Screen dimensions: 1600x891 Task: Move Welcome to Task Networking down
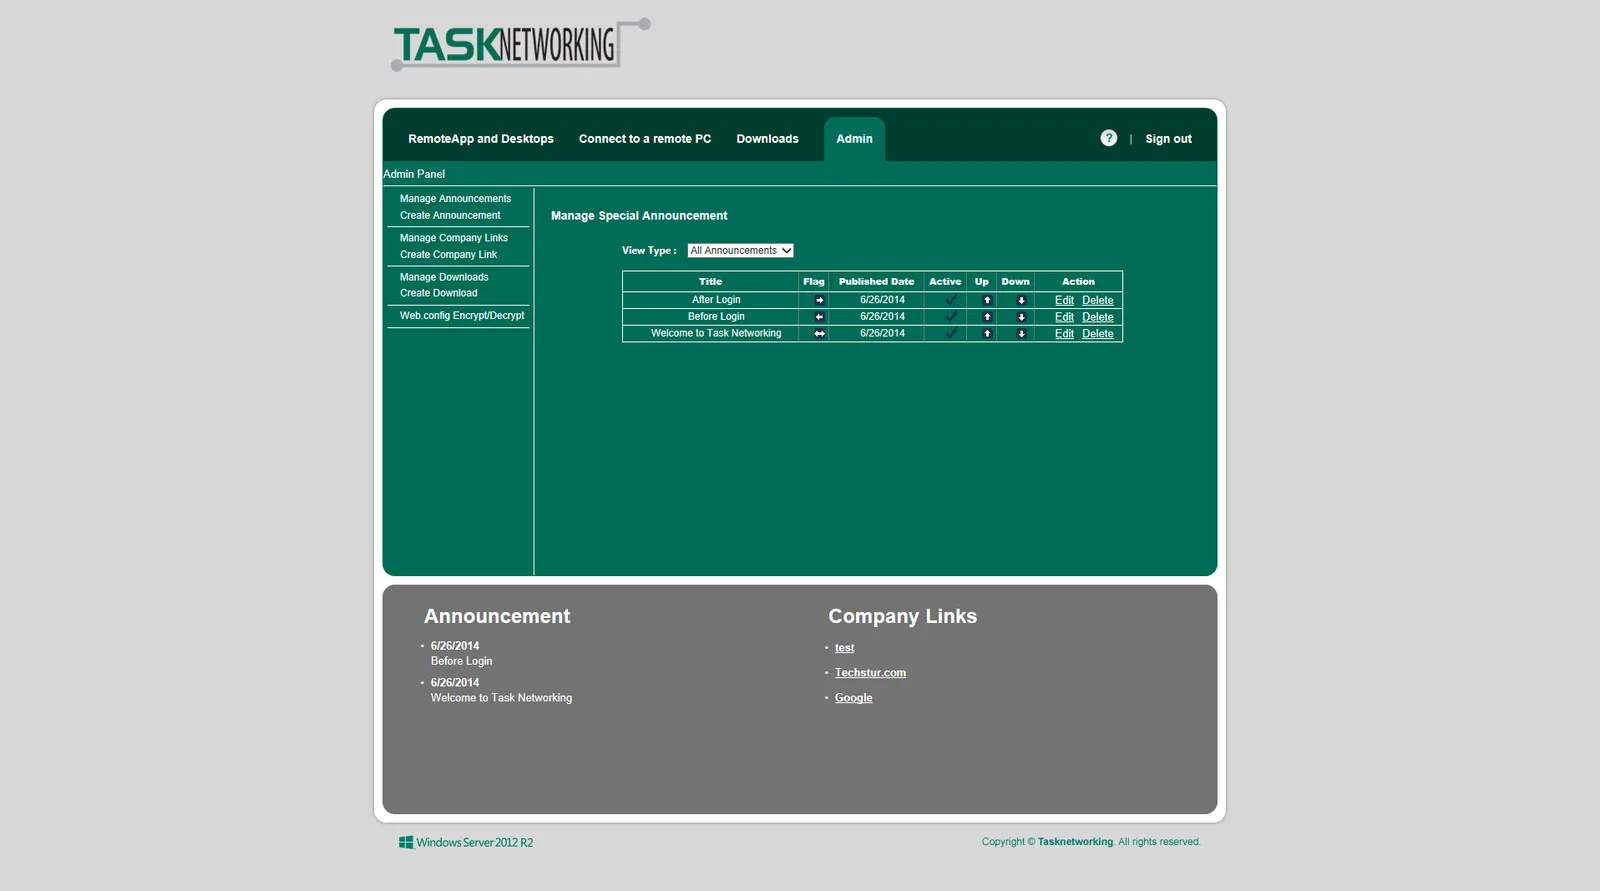[x=1021, y=334]
